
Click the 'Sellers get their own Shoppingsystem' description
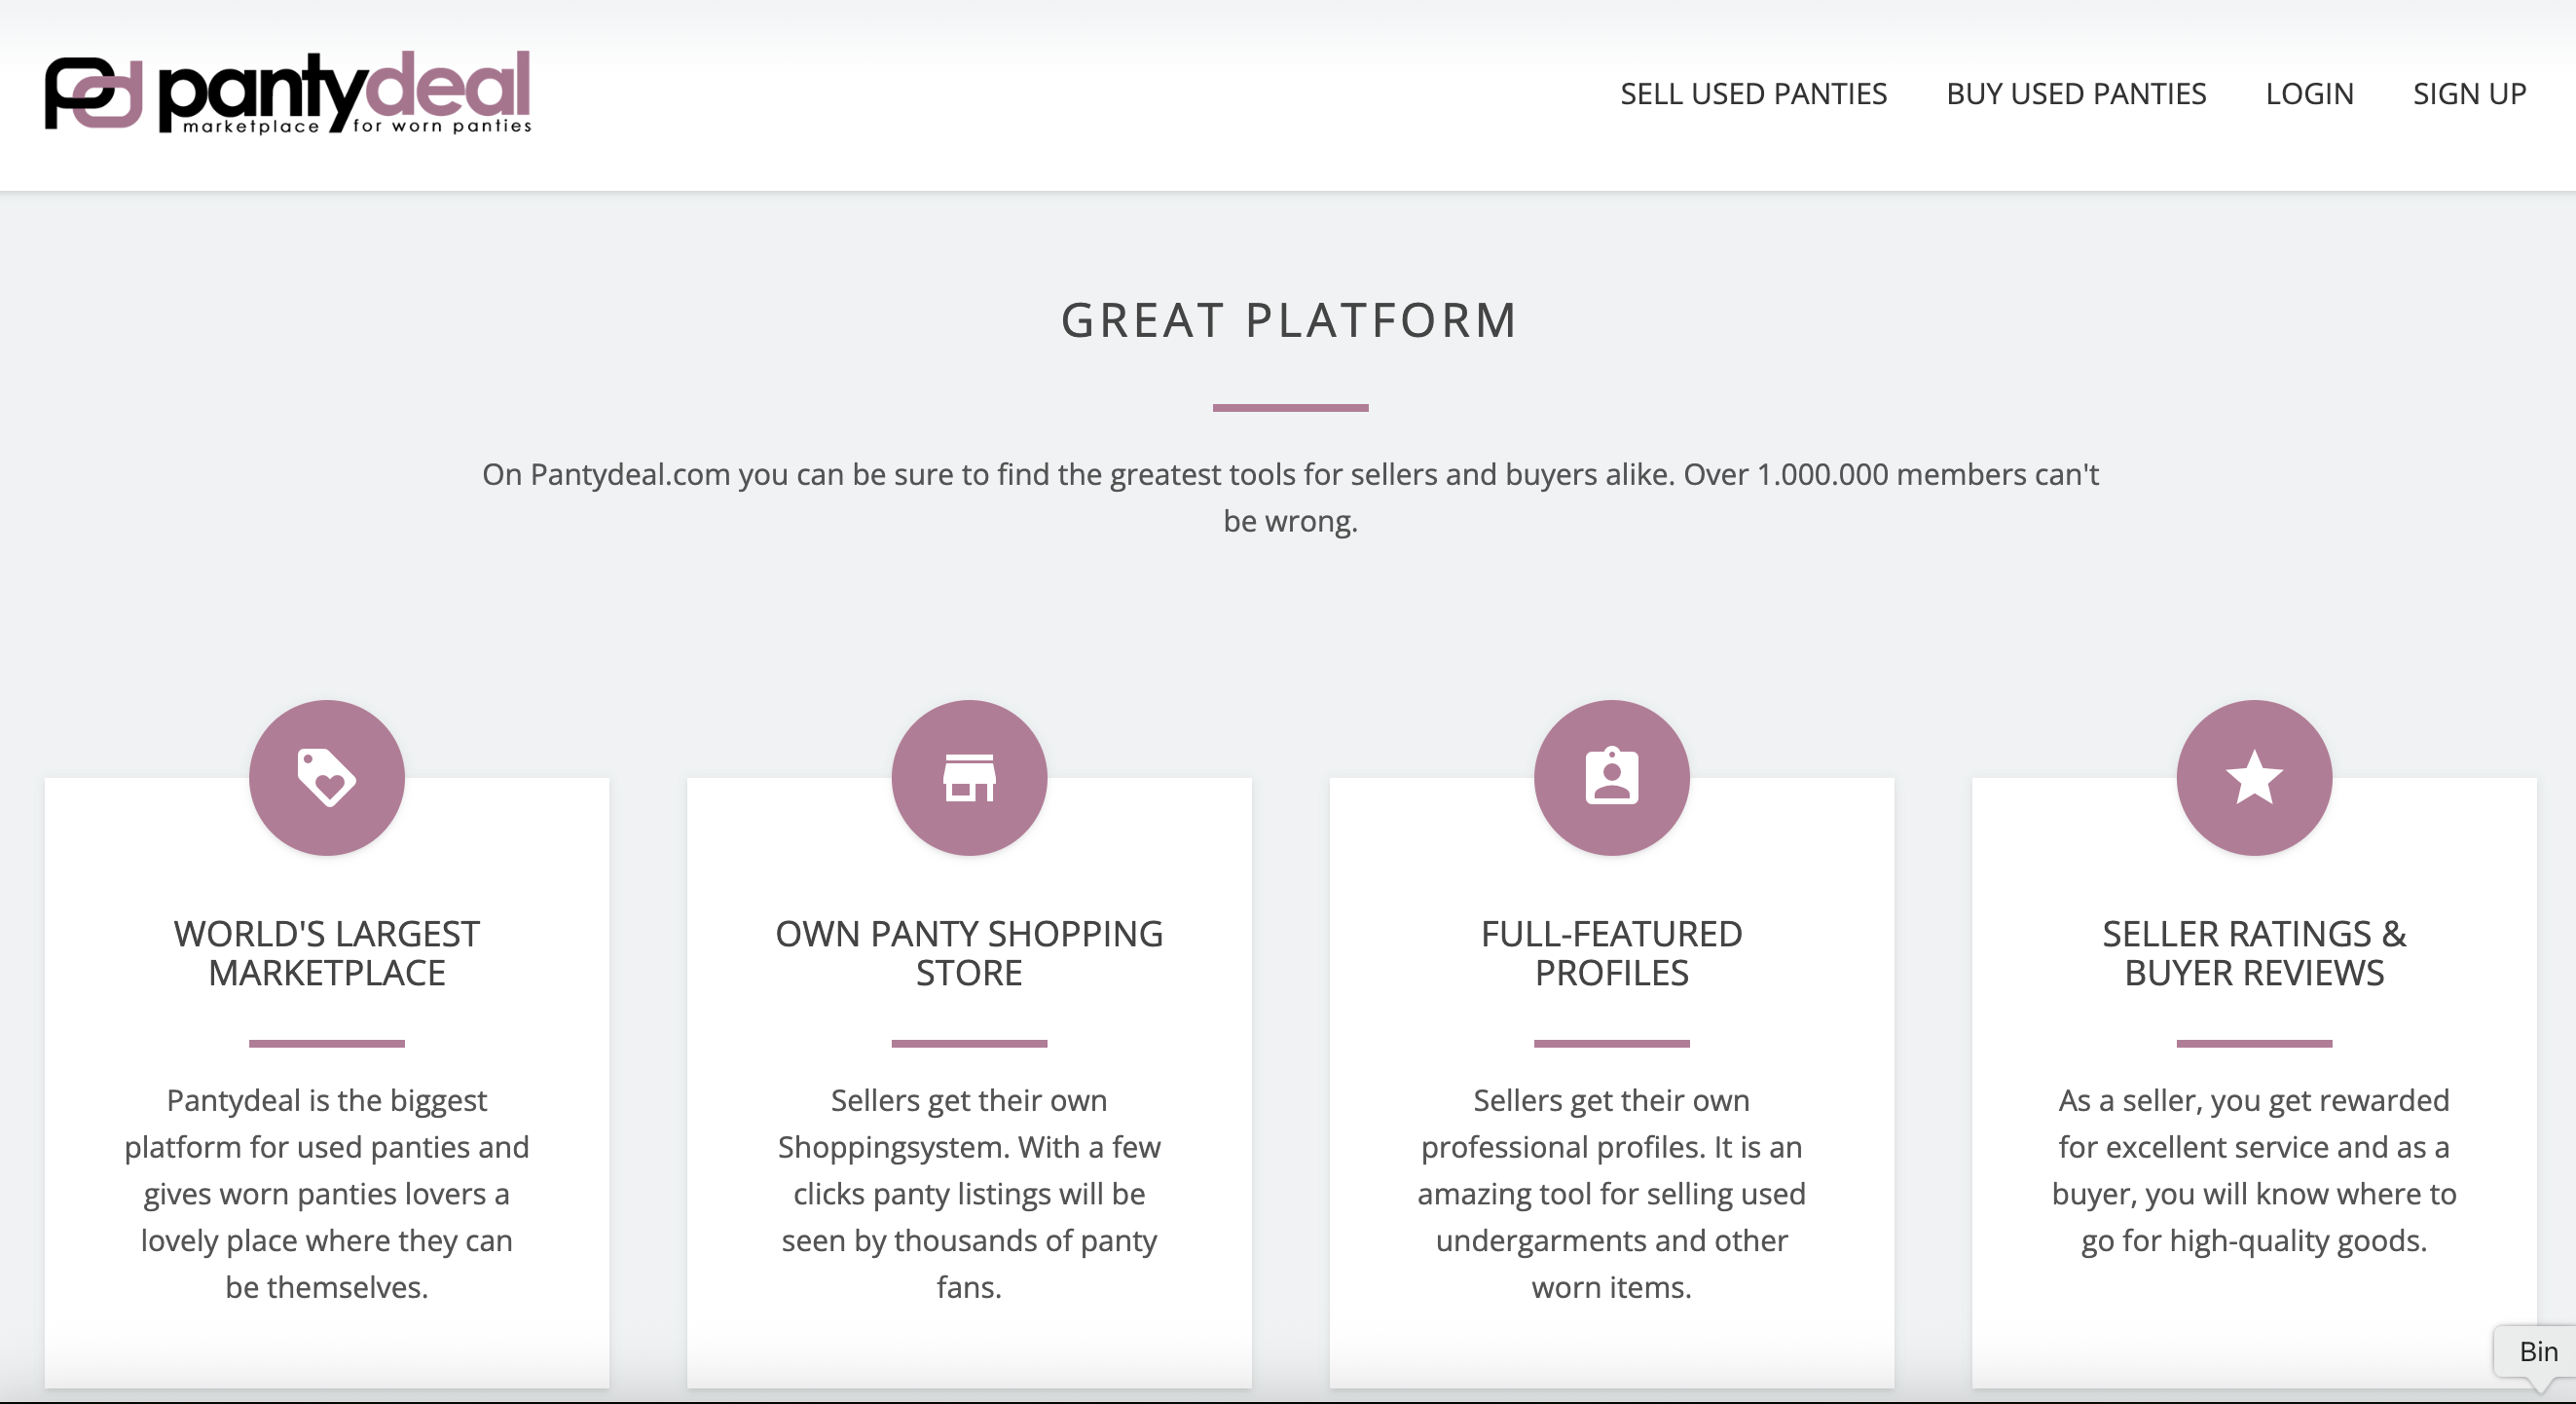(x=969, y=1193)
